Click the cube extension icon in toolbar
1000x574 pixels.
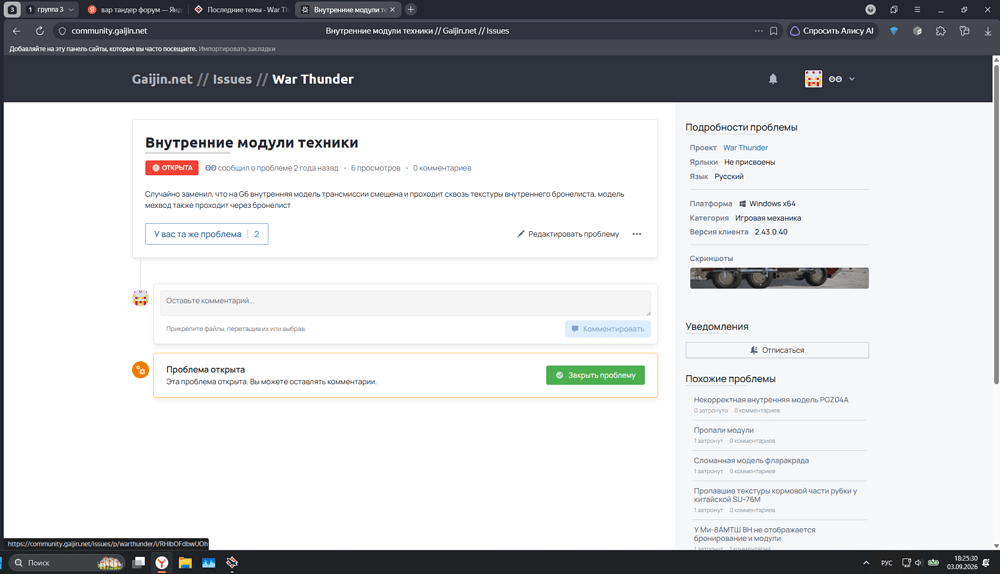tap(917, 31)
